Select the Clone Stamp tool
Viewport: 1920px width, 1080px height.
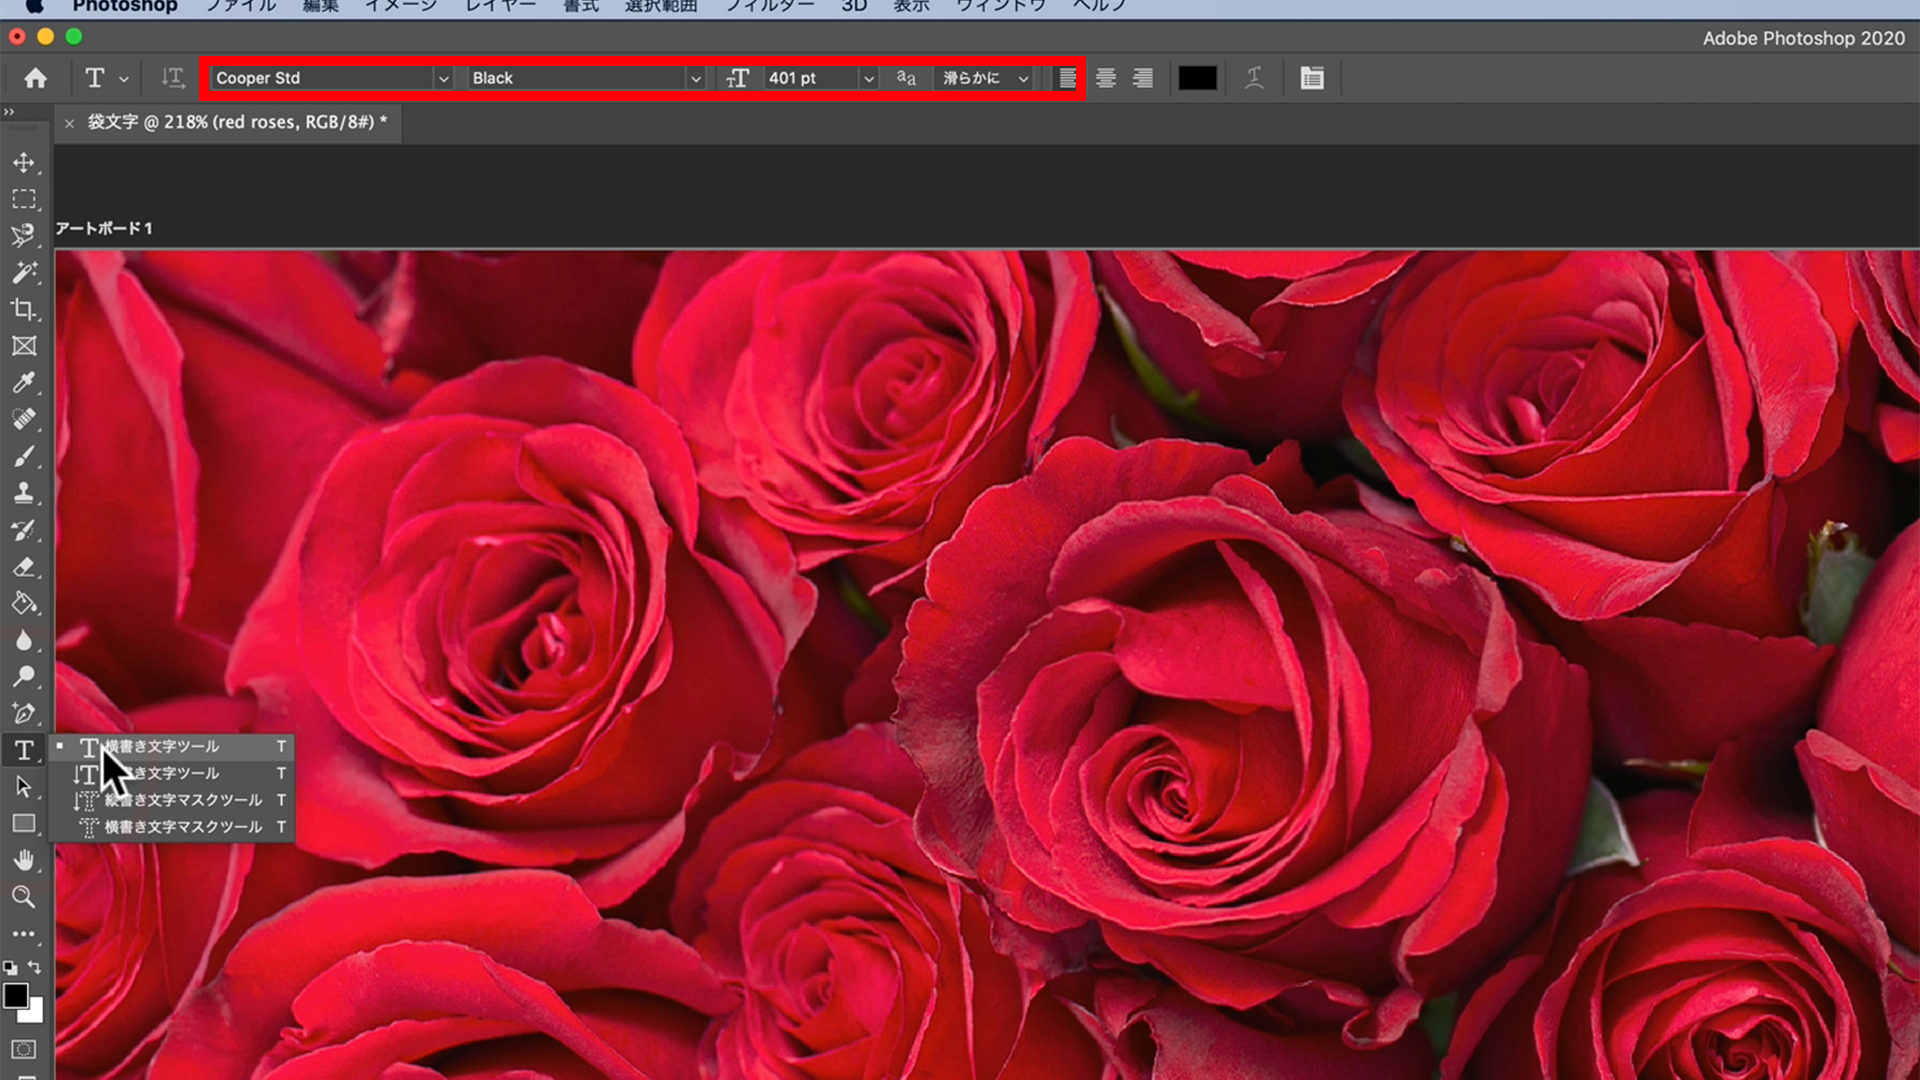coord(24,493)
